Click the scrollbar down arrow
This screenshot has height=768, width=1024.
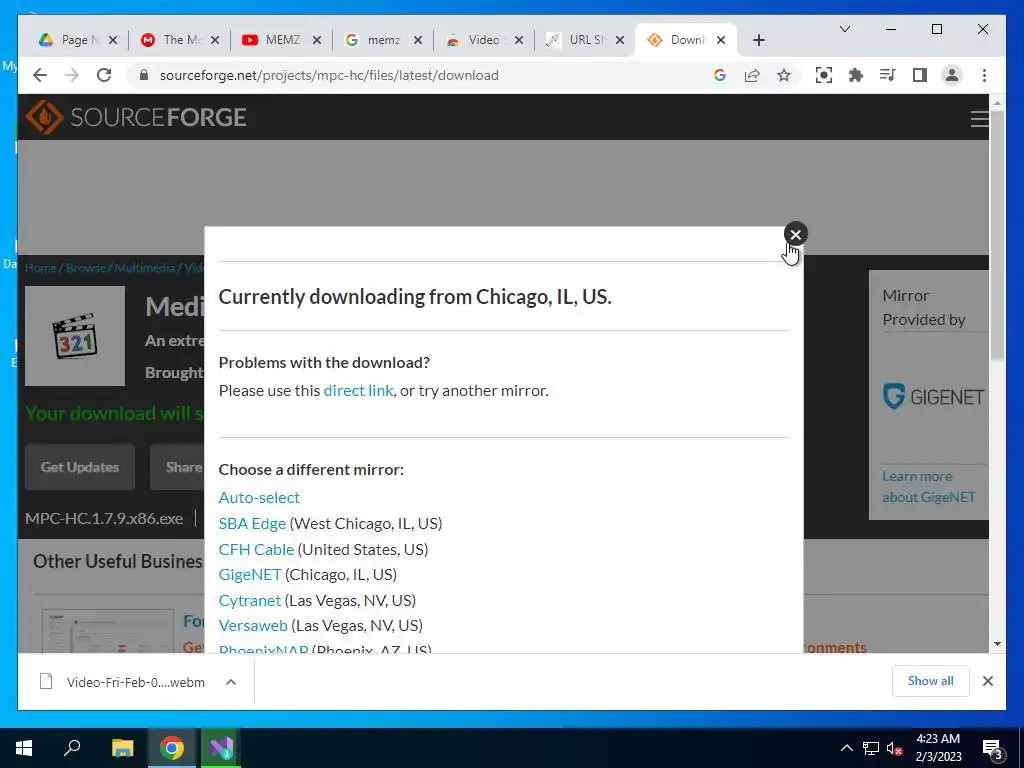[997, 644]
